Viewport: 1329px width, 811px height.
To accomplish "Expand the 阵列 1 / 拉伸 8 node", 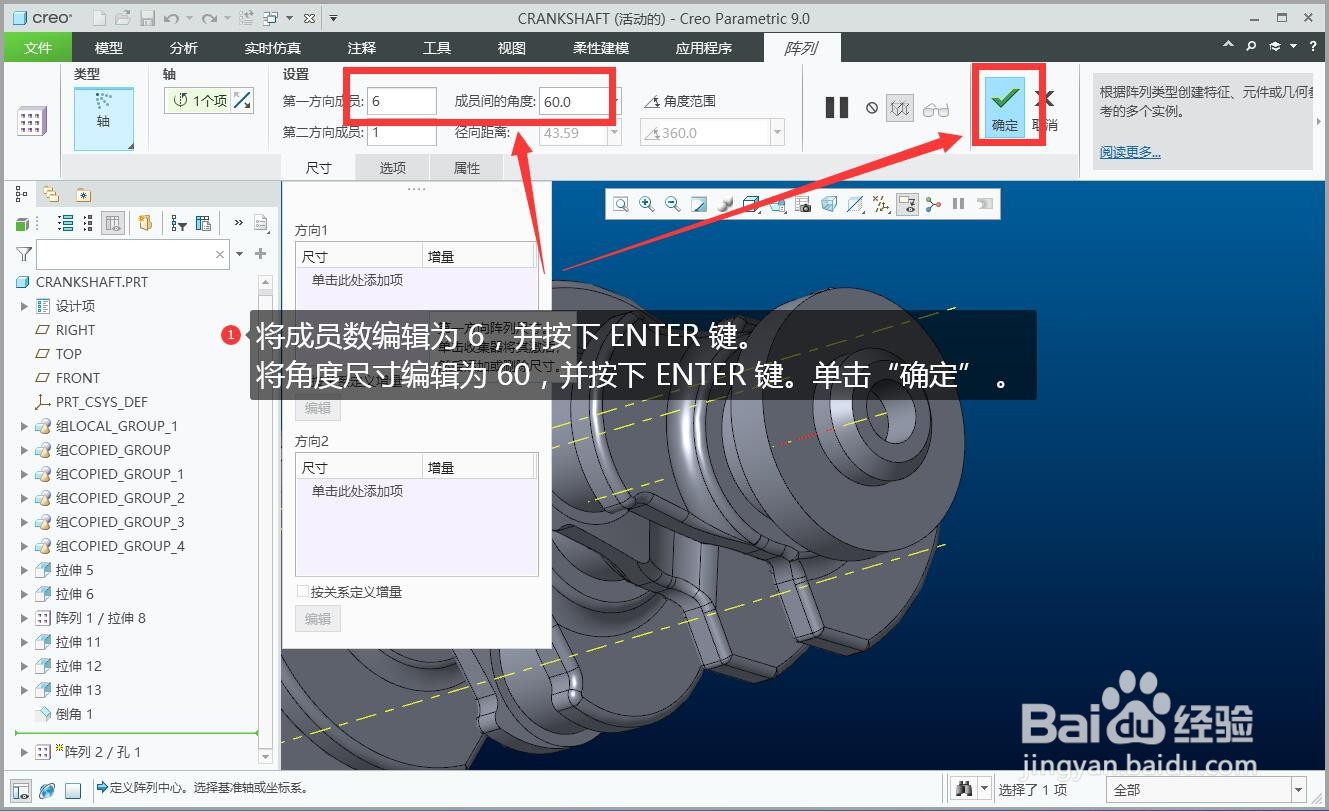I will click(x=25, y=618).
